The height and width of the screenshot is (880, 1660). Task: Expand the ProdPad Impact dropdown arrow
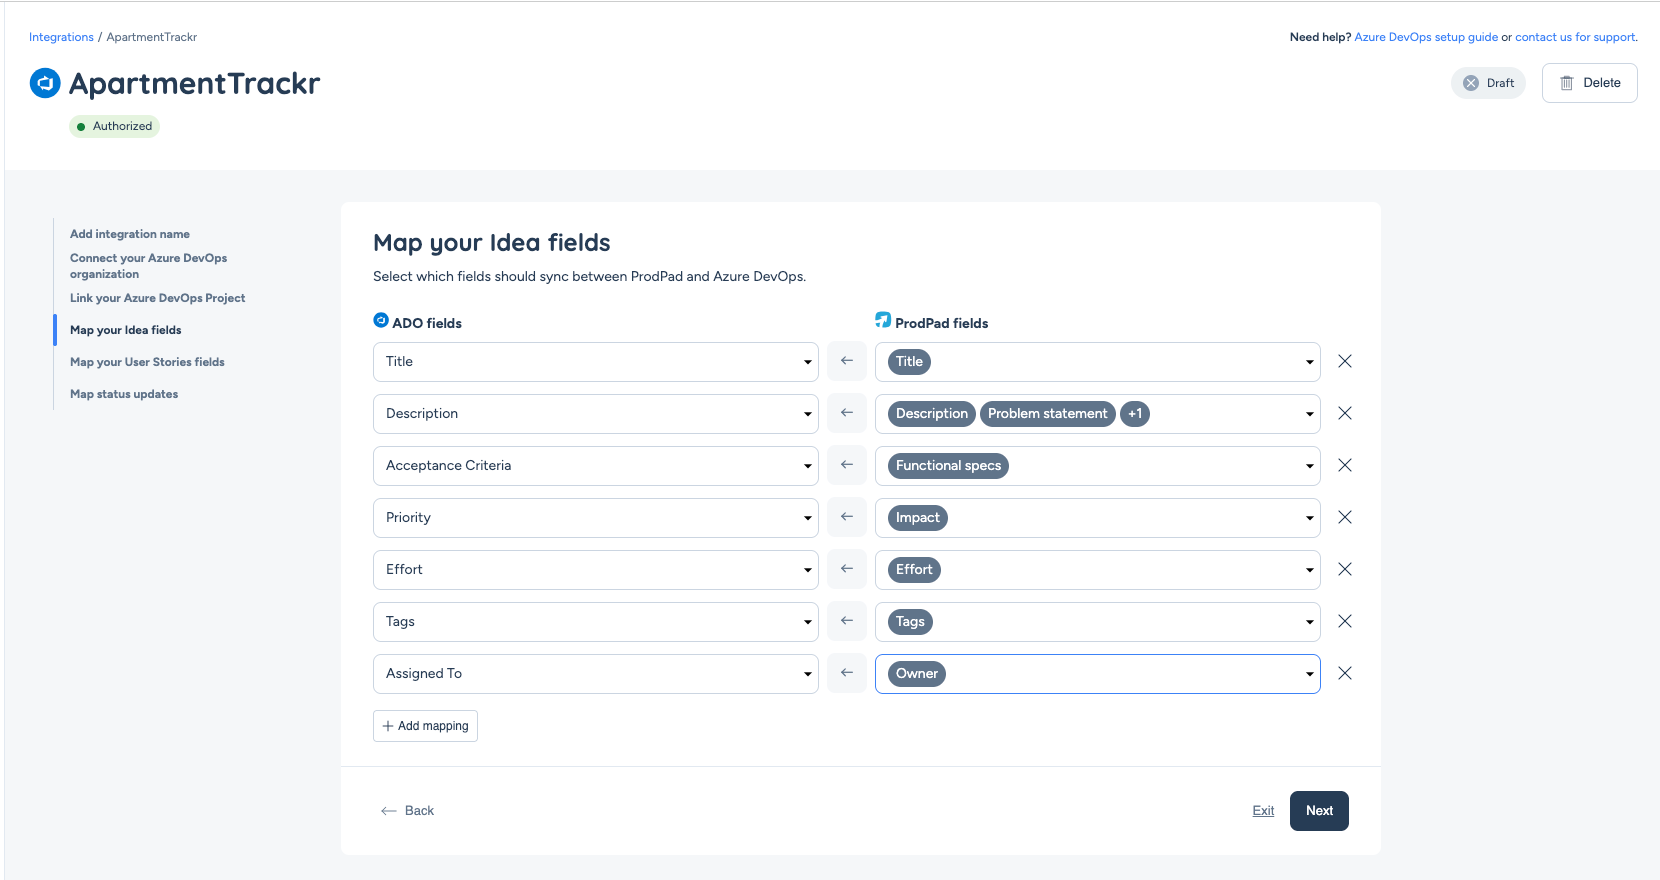(x=1309, y=518)
